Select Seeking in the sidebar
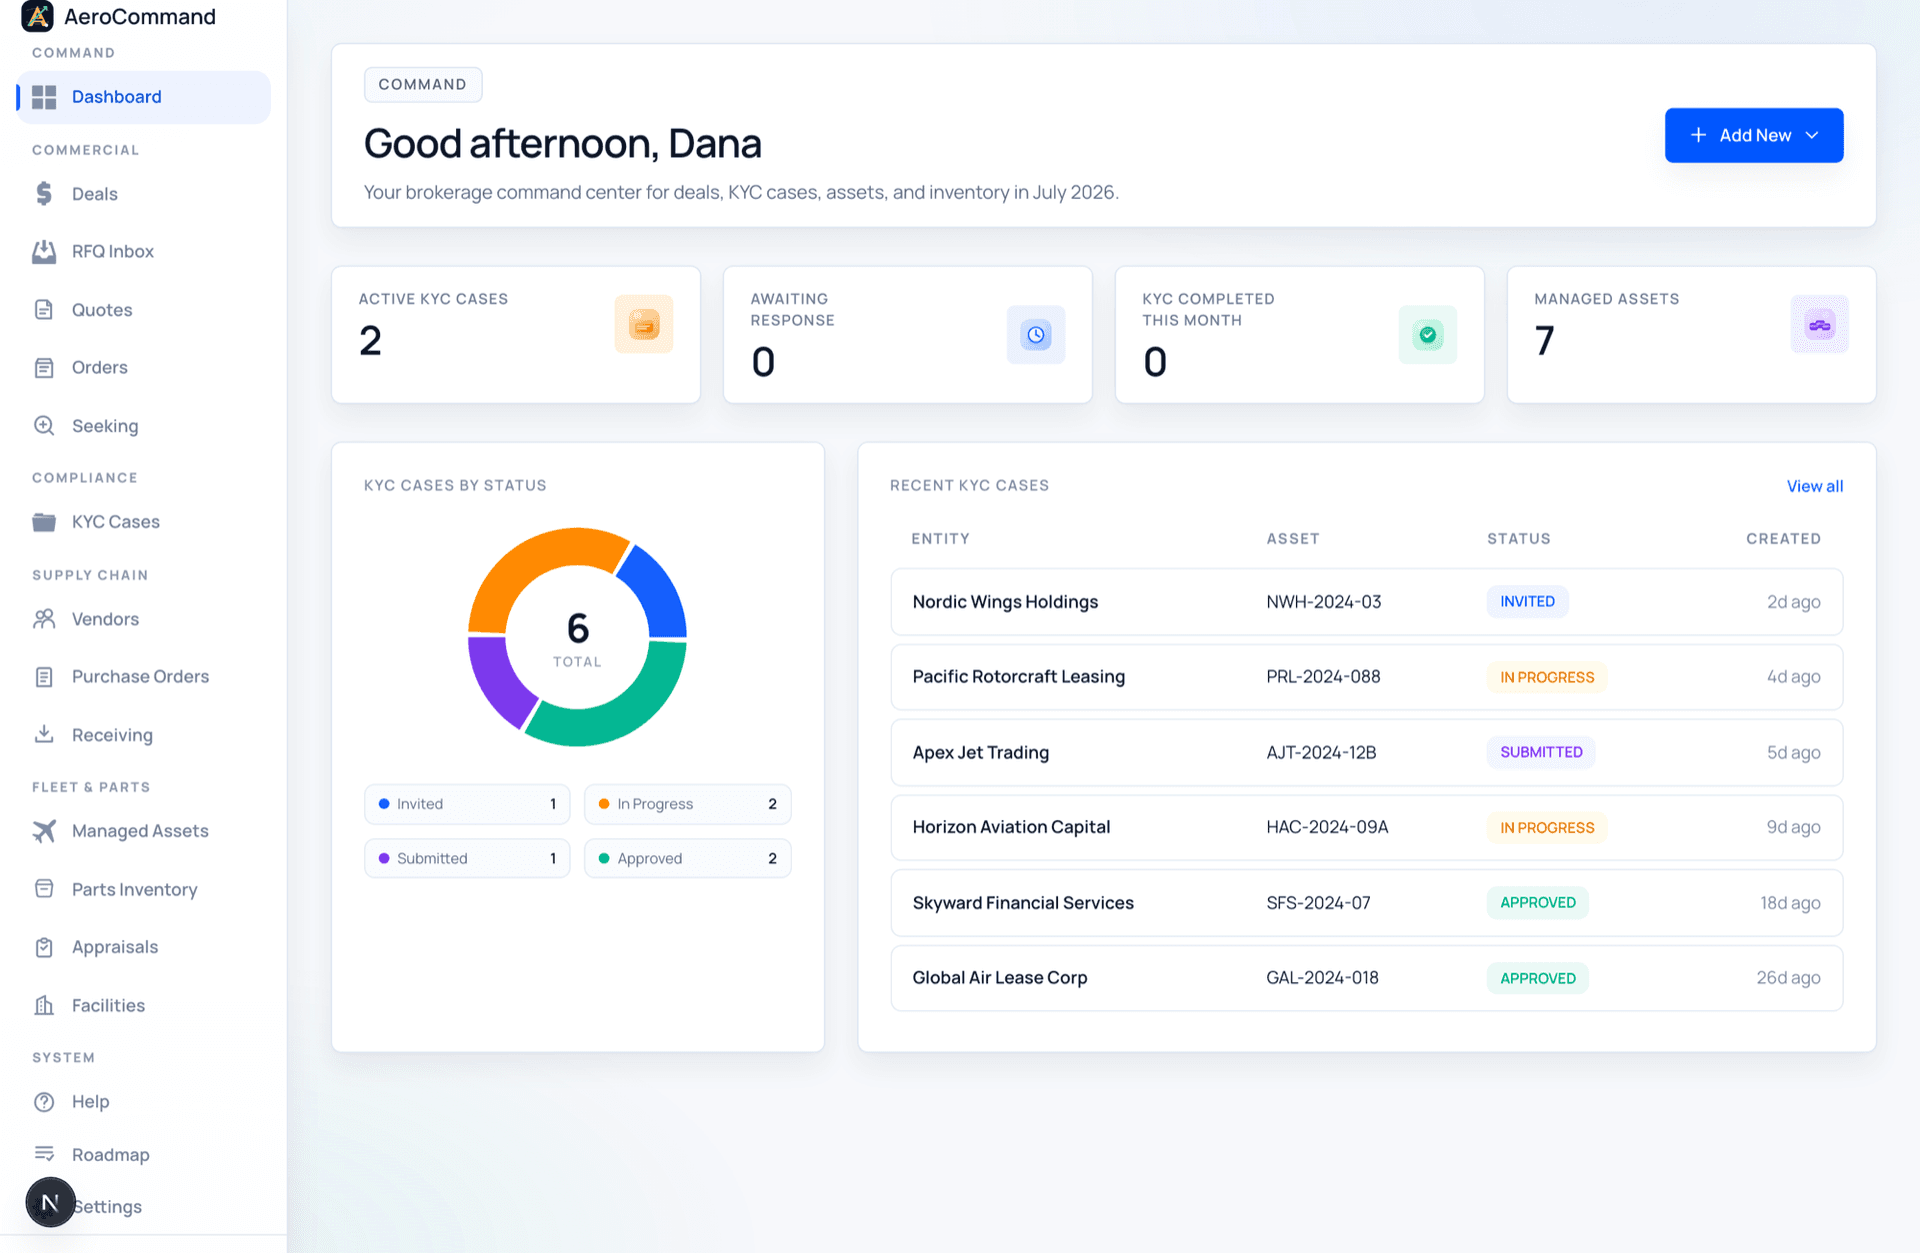 [144, 426]
